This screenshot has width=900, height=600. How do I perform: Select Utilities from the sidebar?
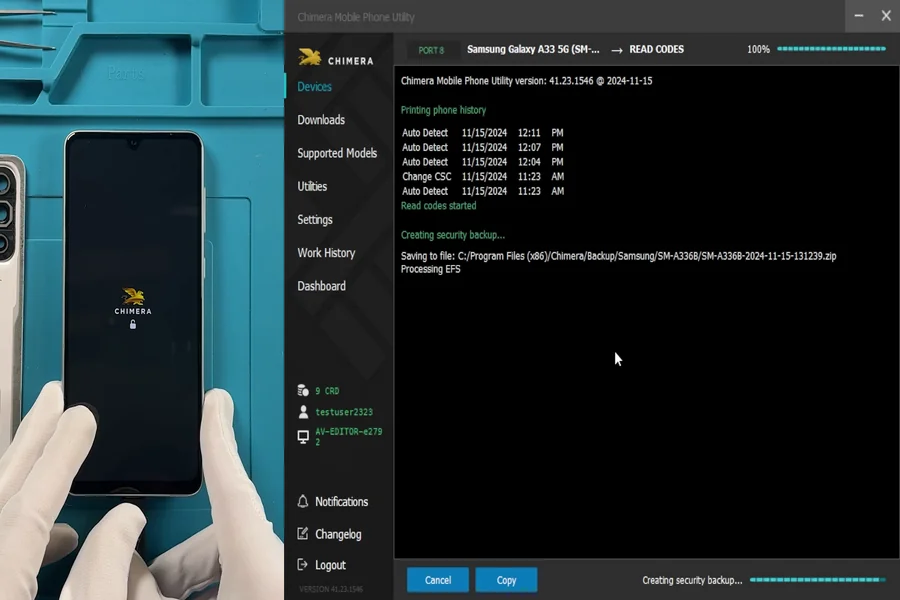[312, 186]
